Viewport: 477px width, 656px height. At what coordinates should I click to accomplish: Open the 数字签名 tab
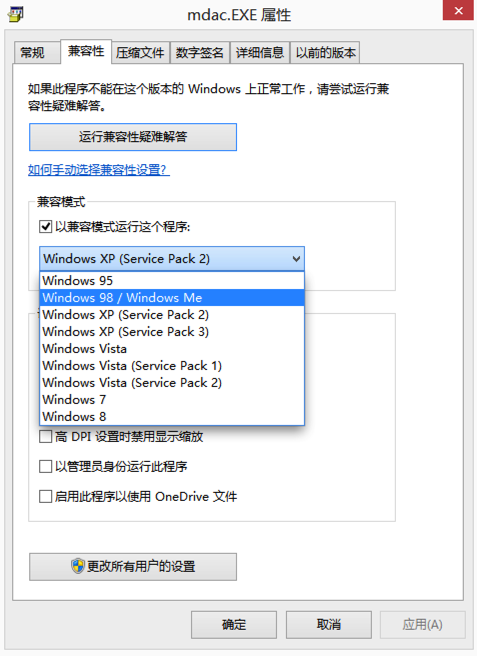(200, 53)
